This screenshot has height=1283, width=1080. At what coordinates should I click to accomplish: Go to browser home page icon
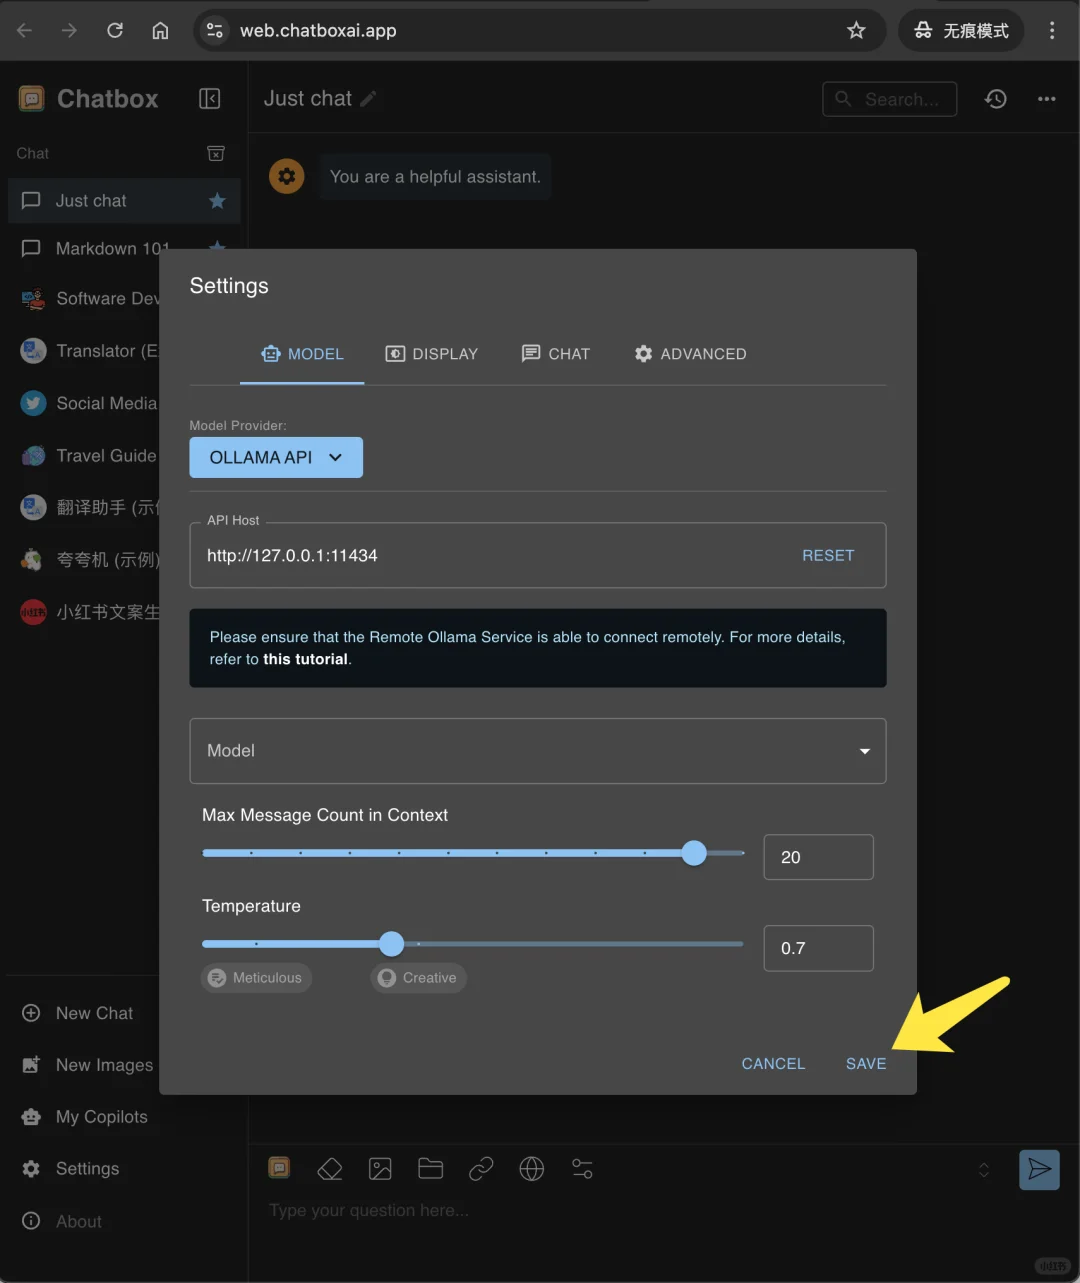160,30
